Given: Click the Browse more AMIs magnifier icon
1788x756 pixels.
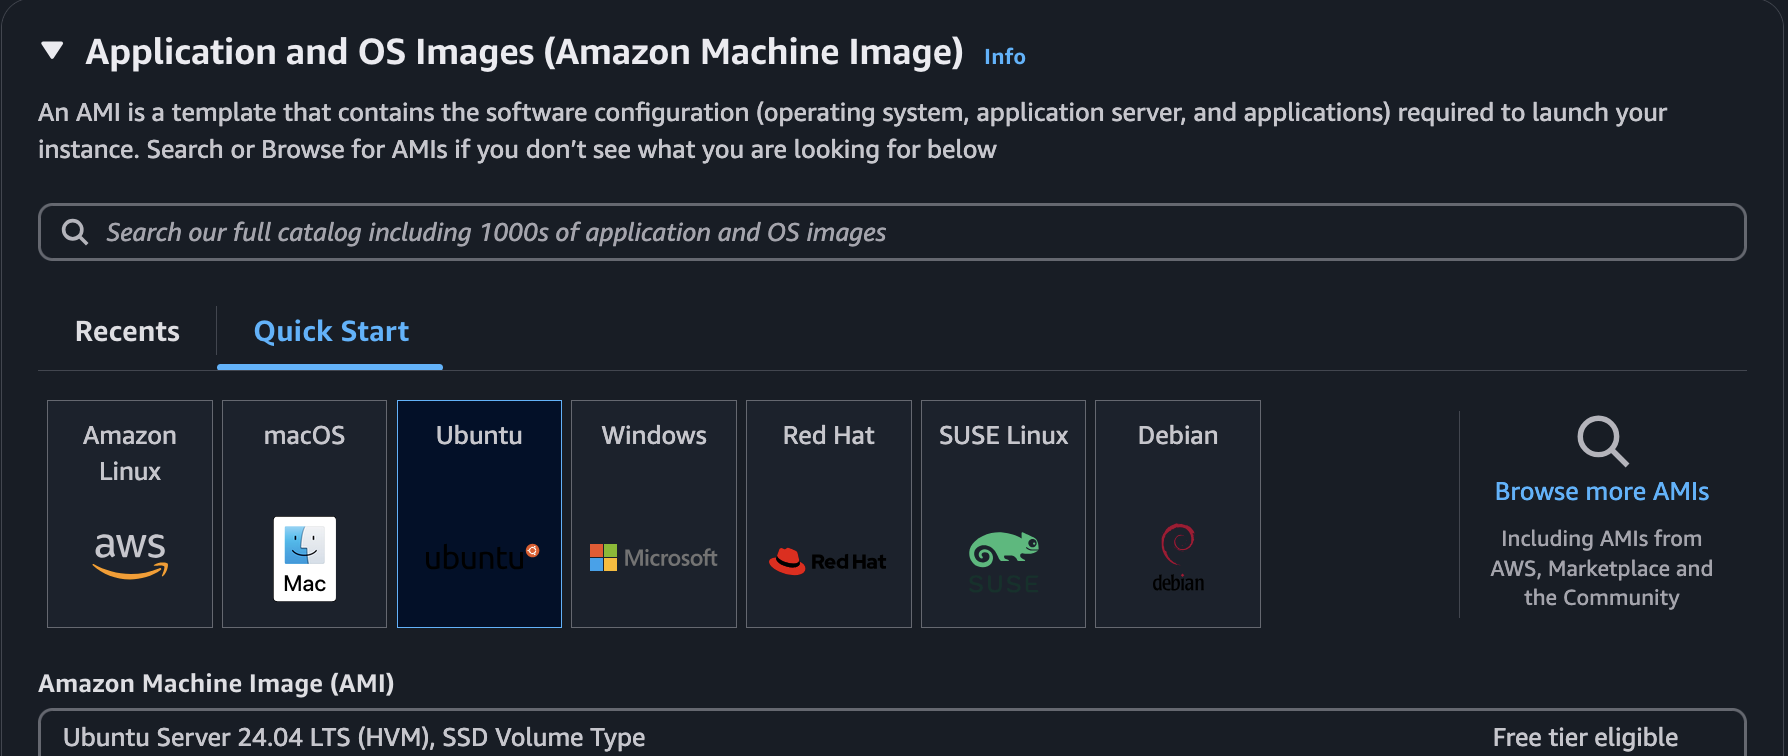Looking at the screenshot, I should 1602,441.
